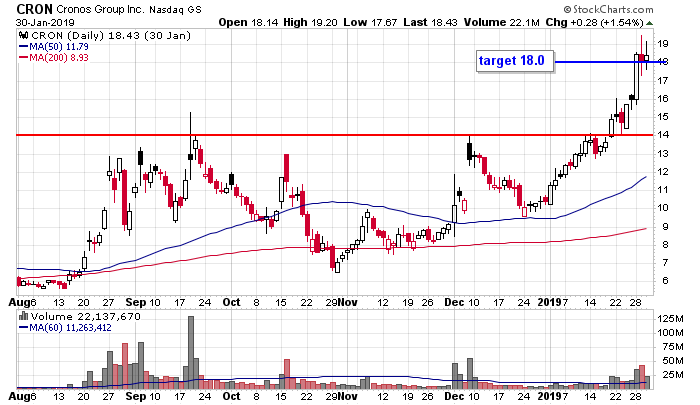
Task: Click the Chg +0.28 (+1.54%) value
Action: [x=594, y=22]
